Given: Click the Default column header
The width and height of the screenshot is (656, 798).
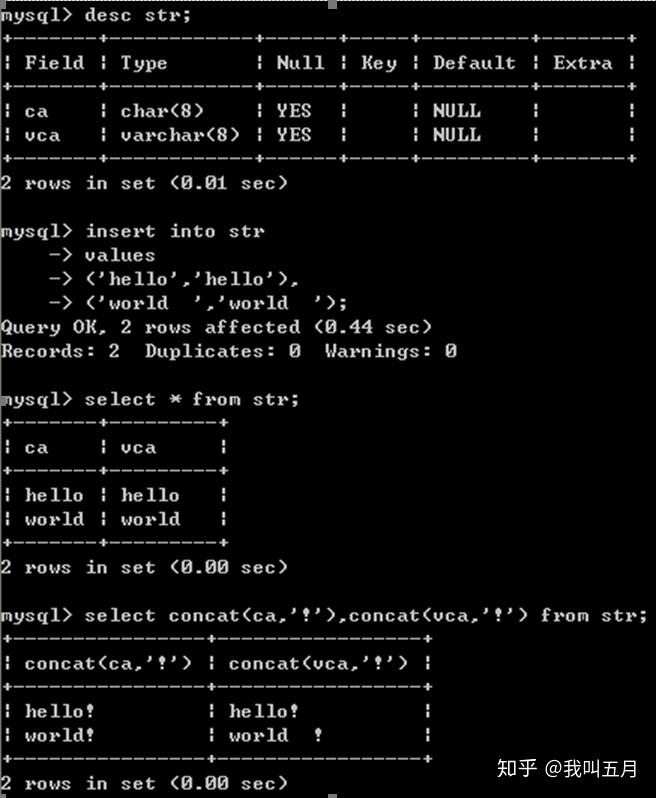Looking at the screenshot, I should [x=474, y=63].
